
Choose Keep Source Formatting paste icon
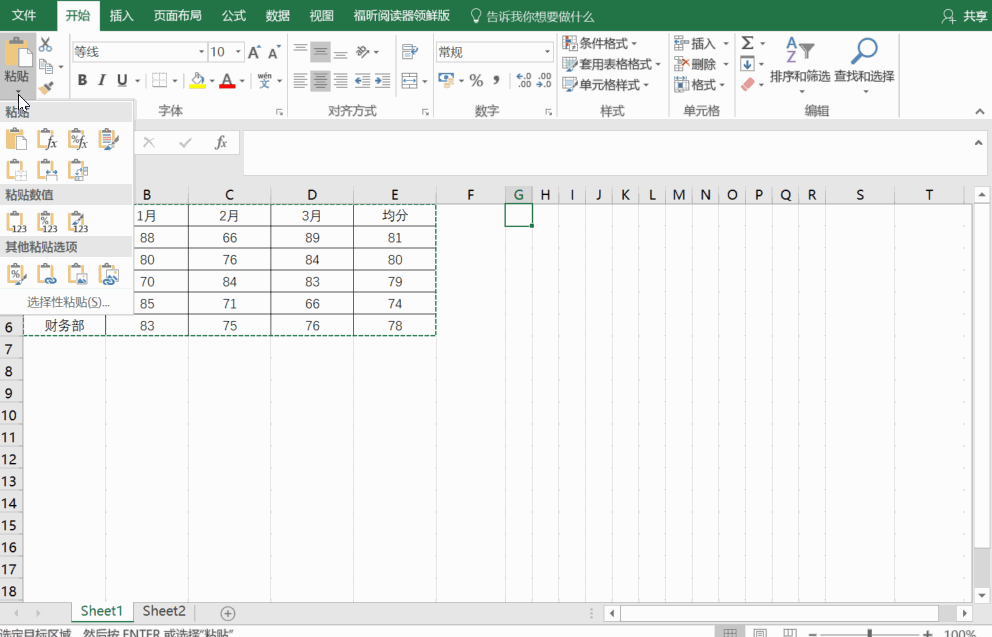click(109, 140)
